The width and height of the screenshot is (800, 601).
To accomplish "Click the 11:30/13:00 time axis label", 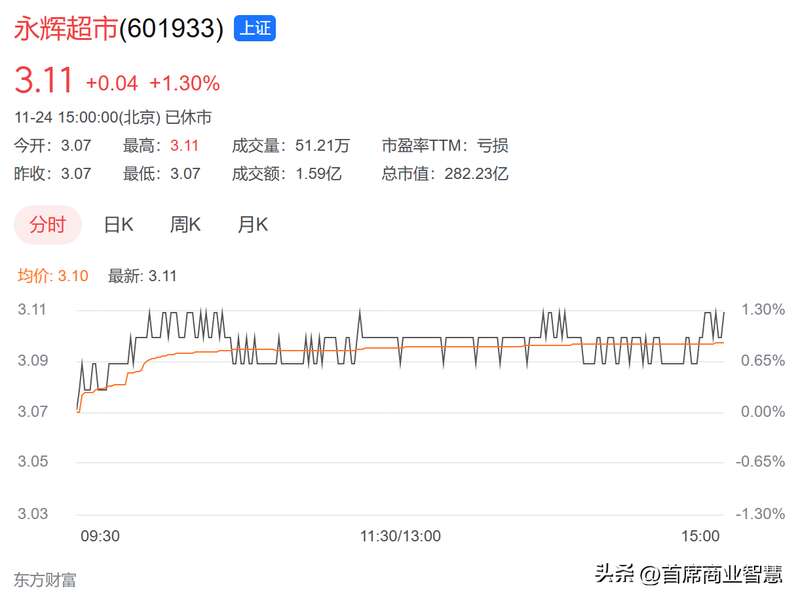I will click(x=401, y=536).
